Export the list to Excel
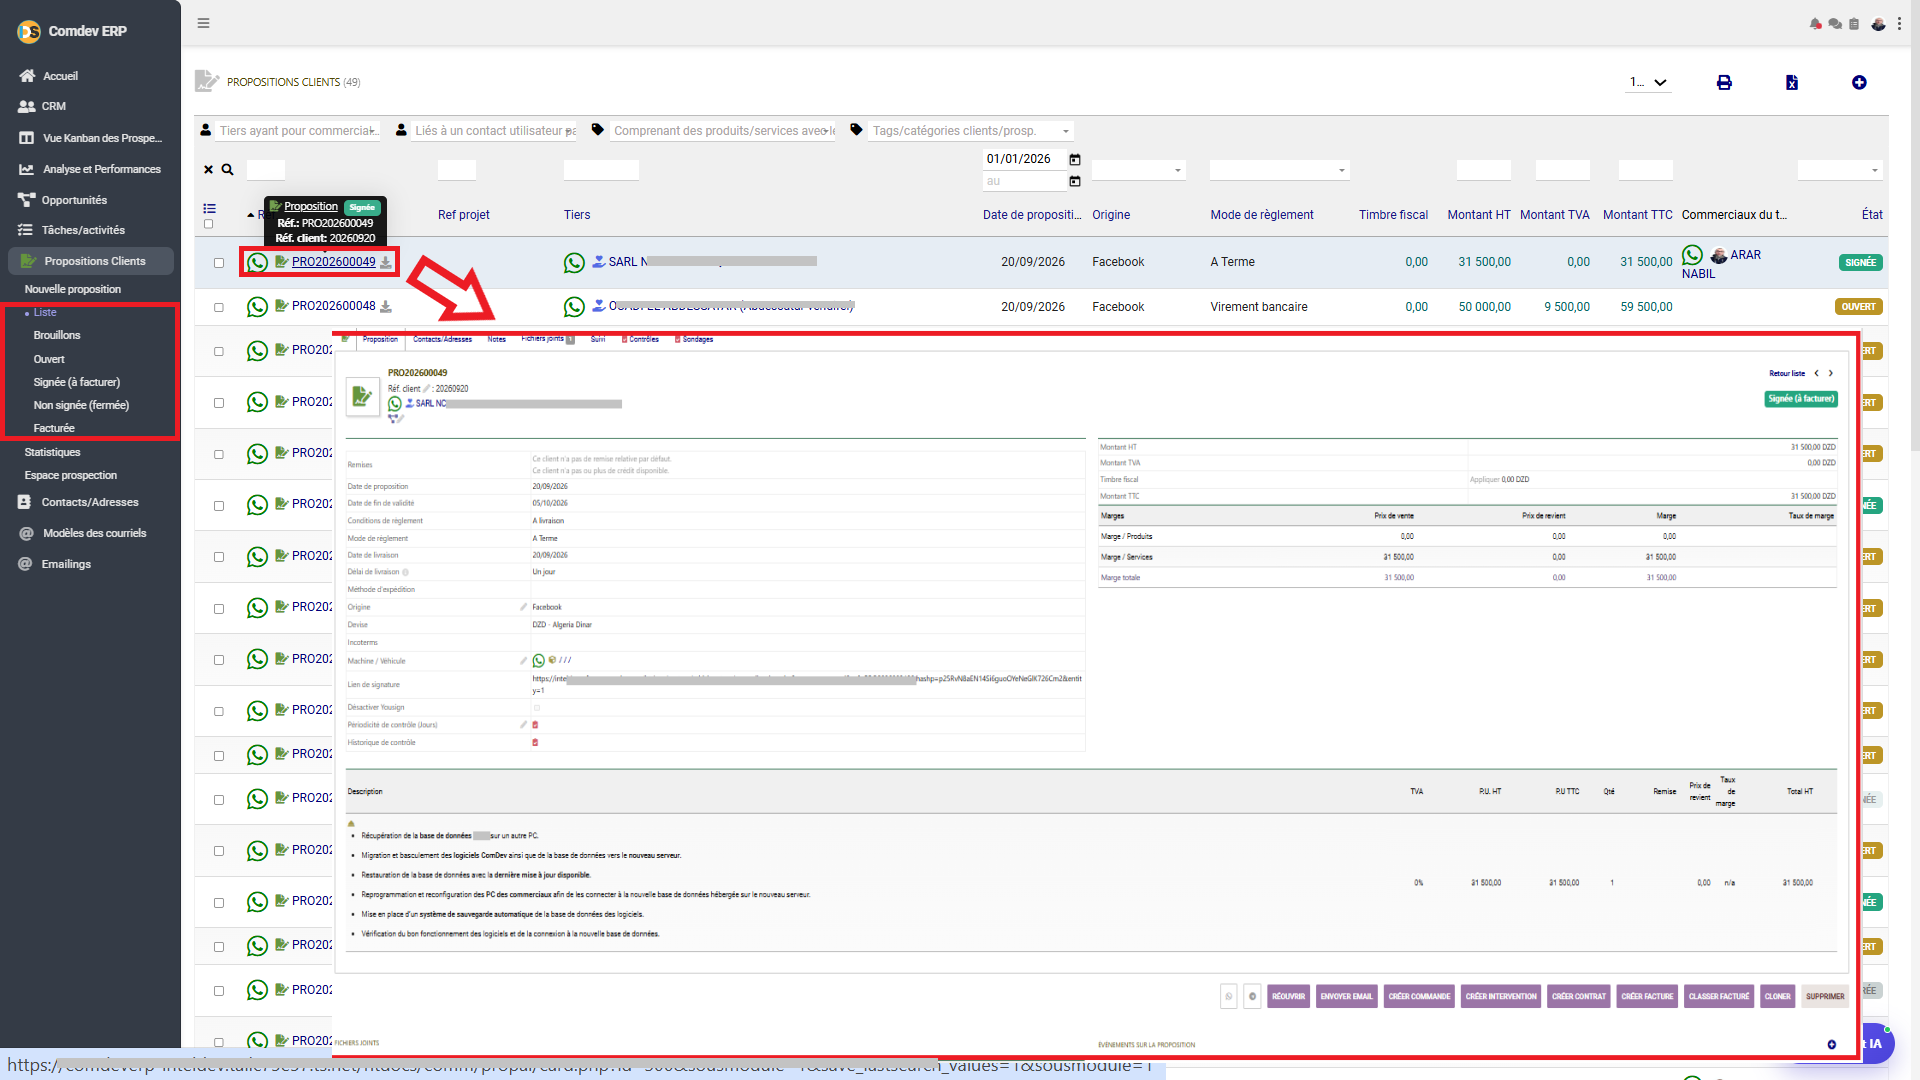 tap(1792, 83)
